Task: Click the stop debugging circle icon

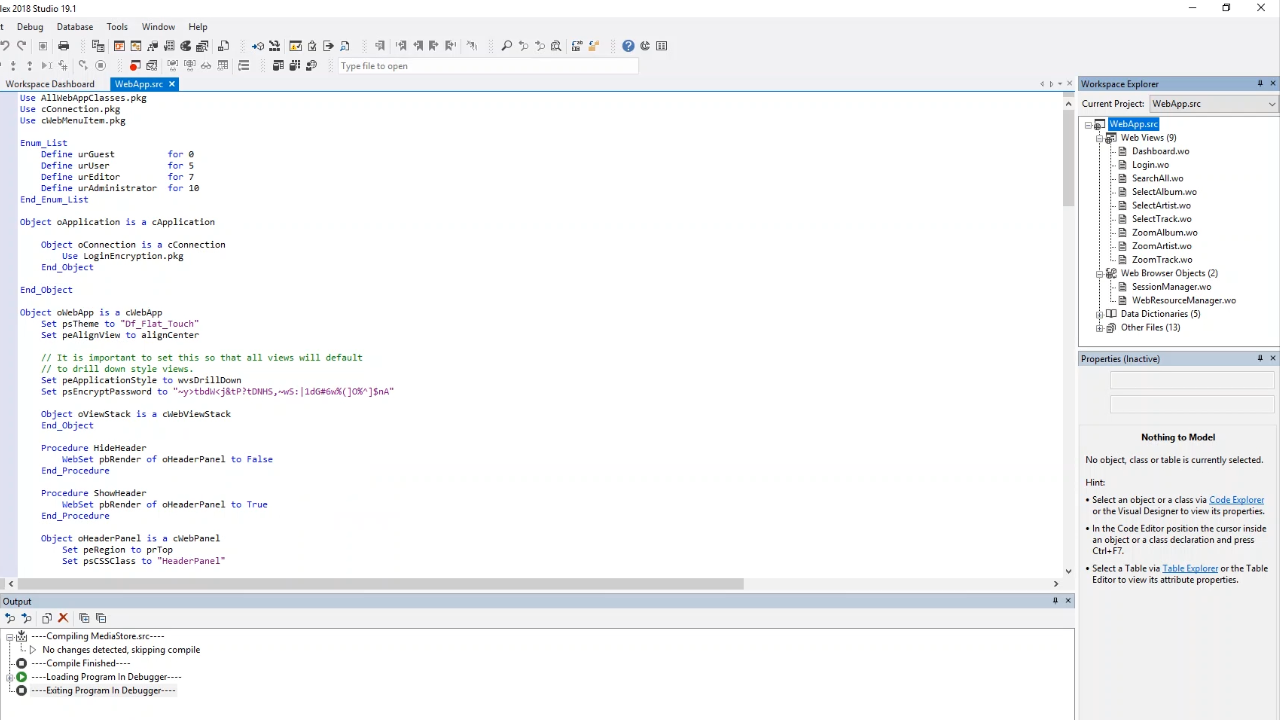Action: (100, 66)
